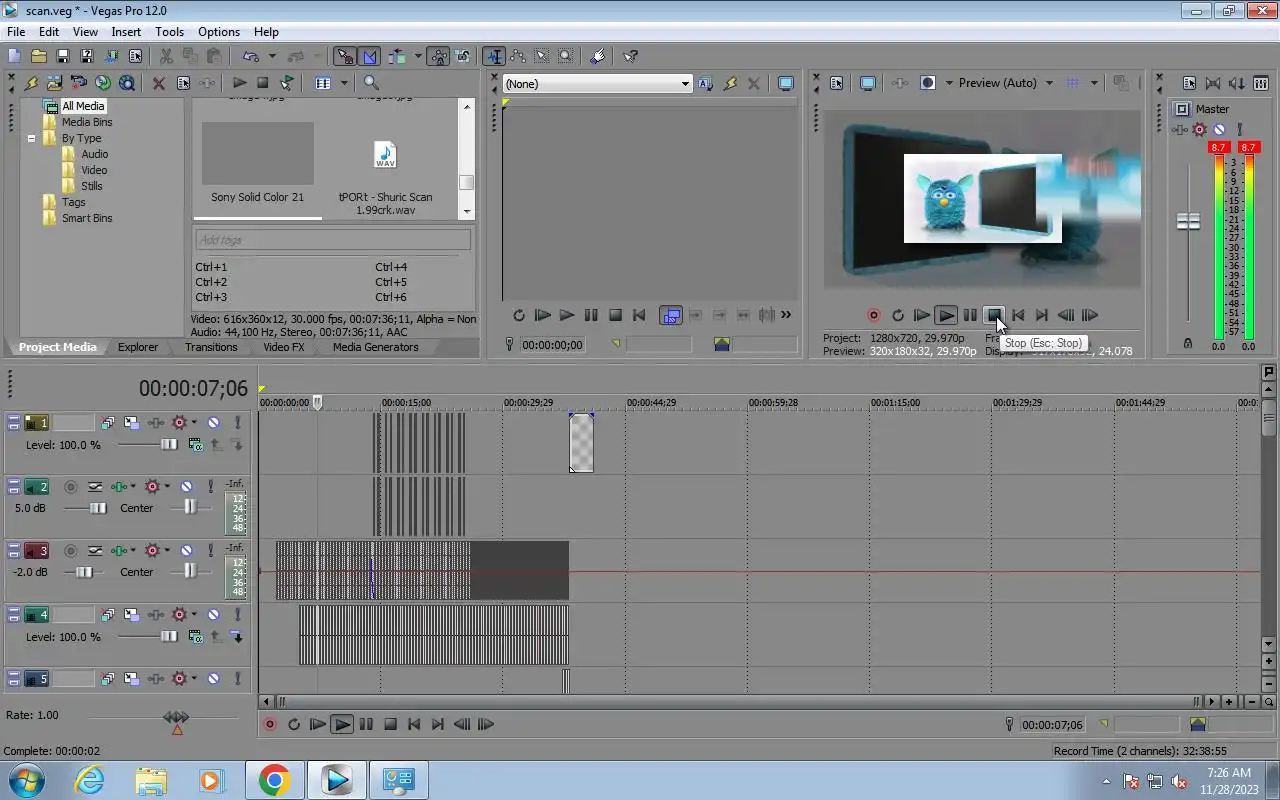The width and height of the screenshot is (1280, 800).
Task: Click Play in the timeline transport bar
Action: coord(342,724)
